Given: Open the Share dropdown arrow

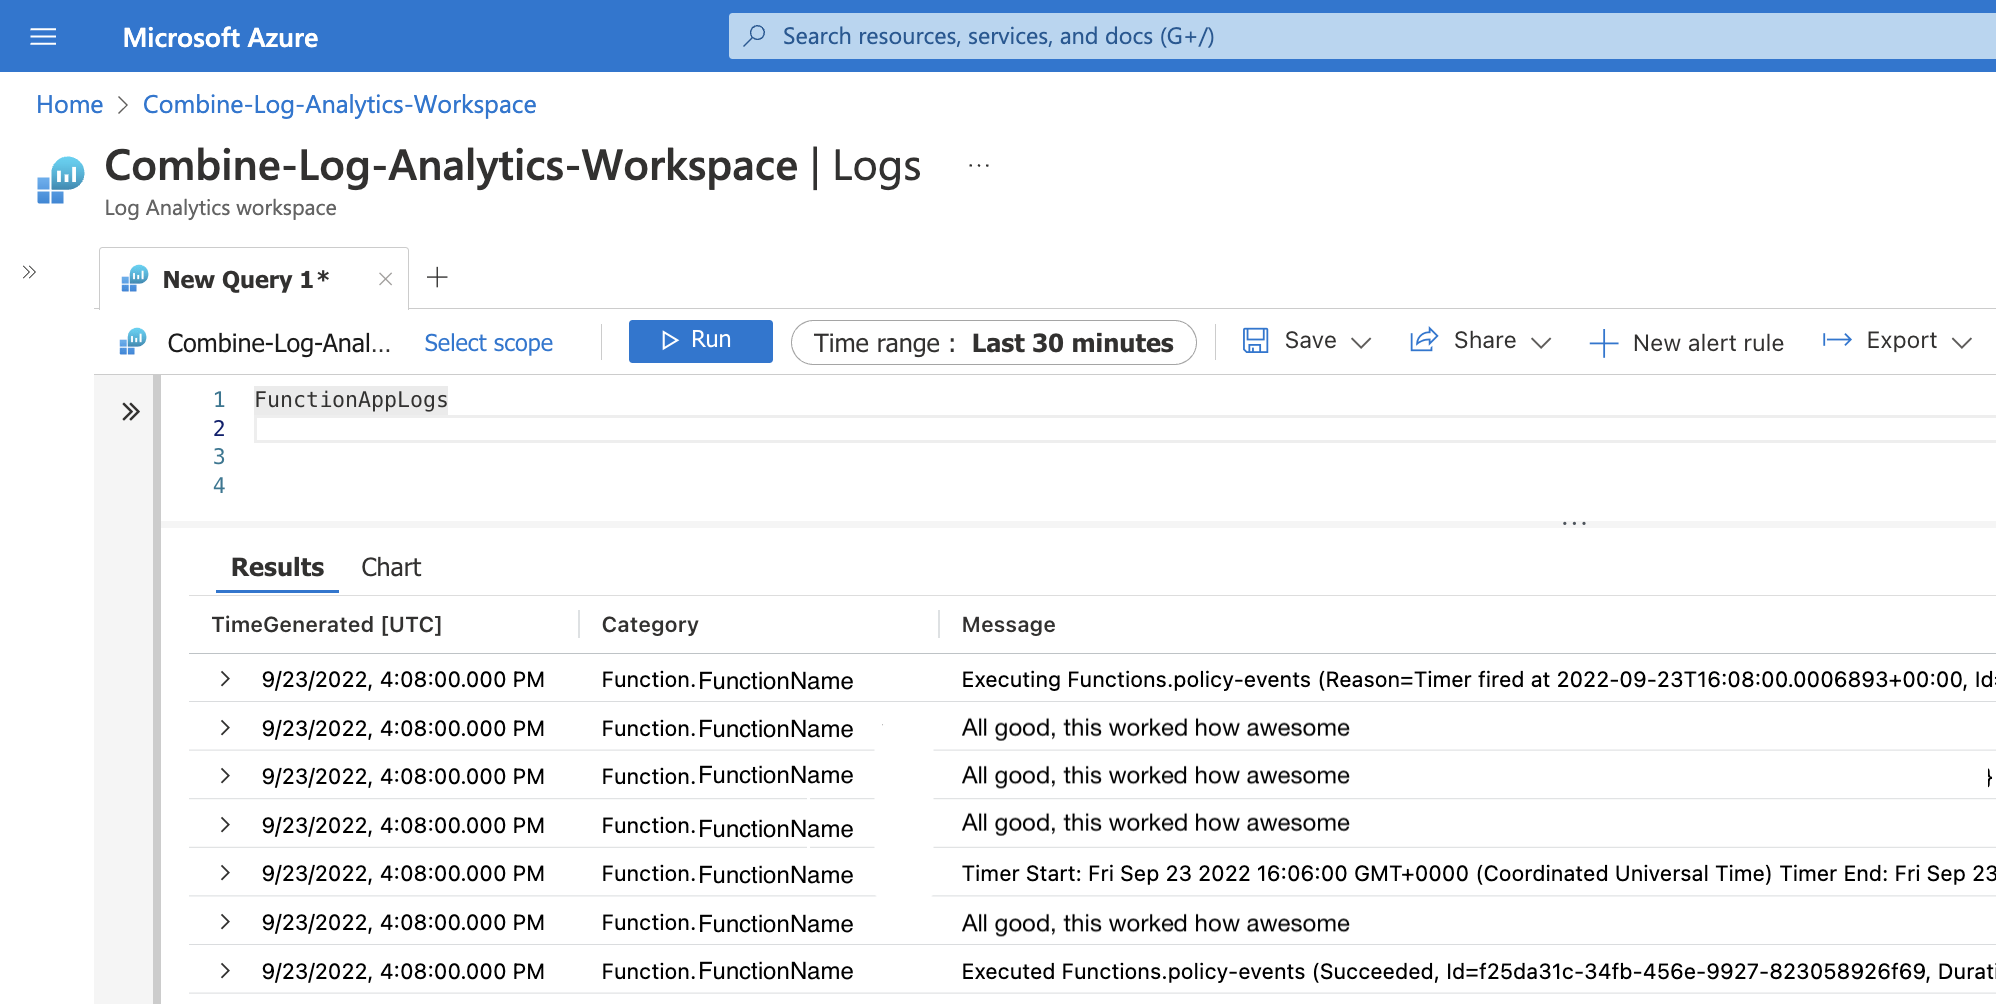Looking at the screenshot, I should [x=1541, y=343].
